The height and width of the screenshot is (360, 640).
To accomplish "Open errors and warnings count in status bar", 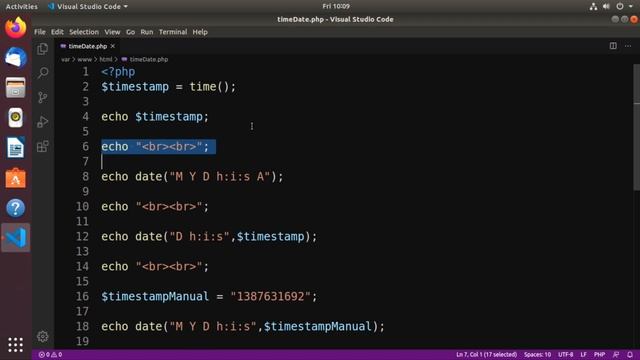I will (50, 355).
